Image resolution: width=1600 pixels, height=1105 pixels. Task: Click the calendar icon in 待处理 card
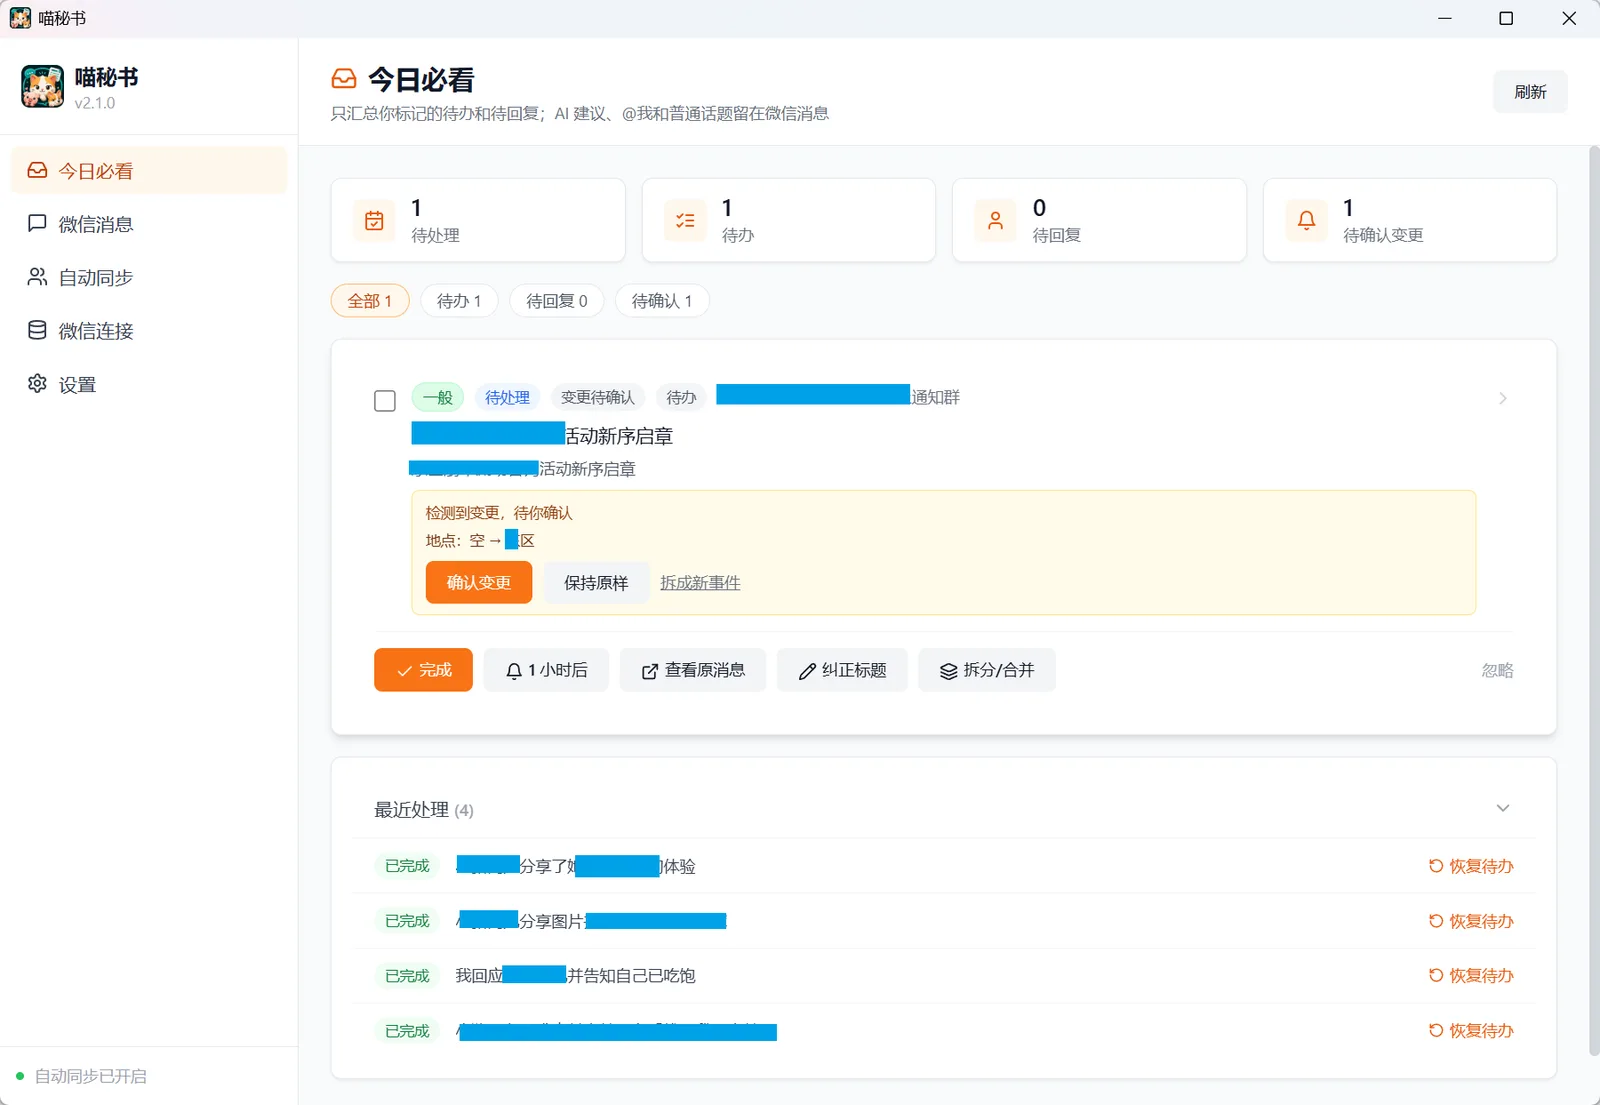pos(374,221)
